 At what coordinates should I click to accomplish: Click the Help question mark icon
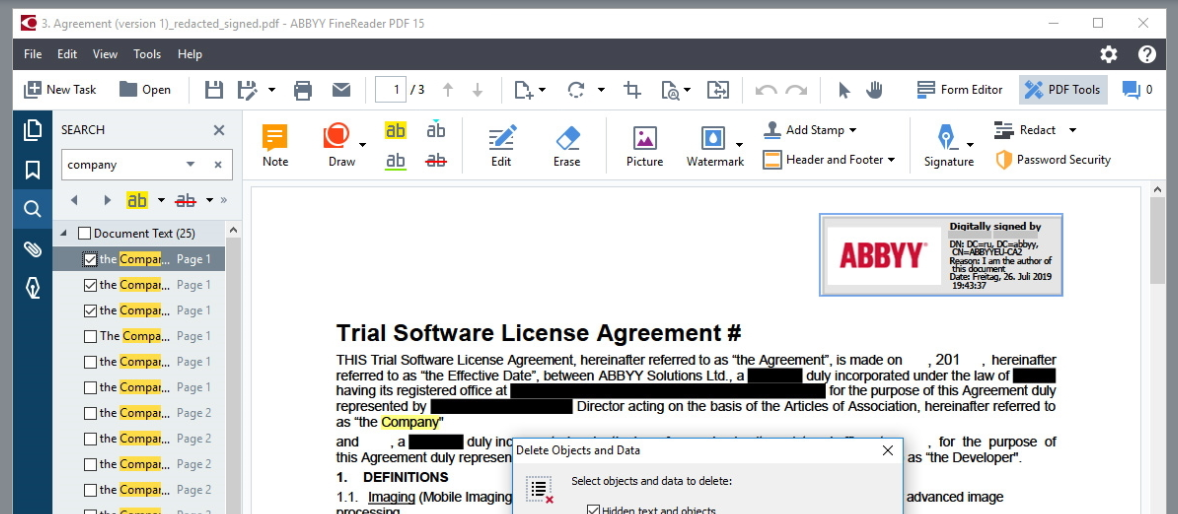click(x=1147, y=54)
